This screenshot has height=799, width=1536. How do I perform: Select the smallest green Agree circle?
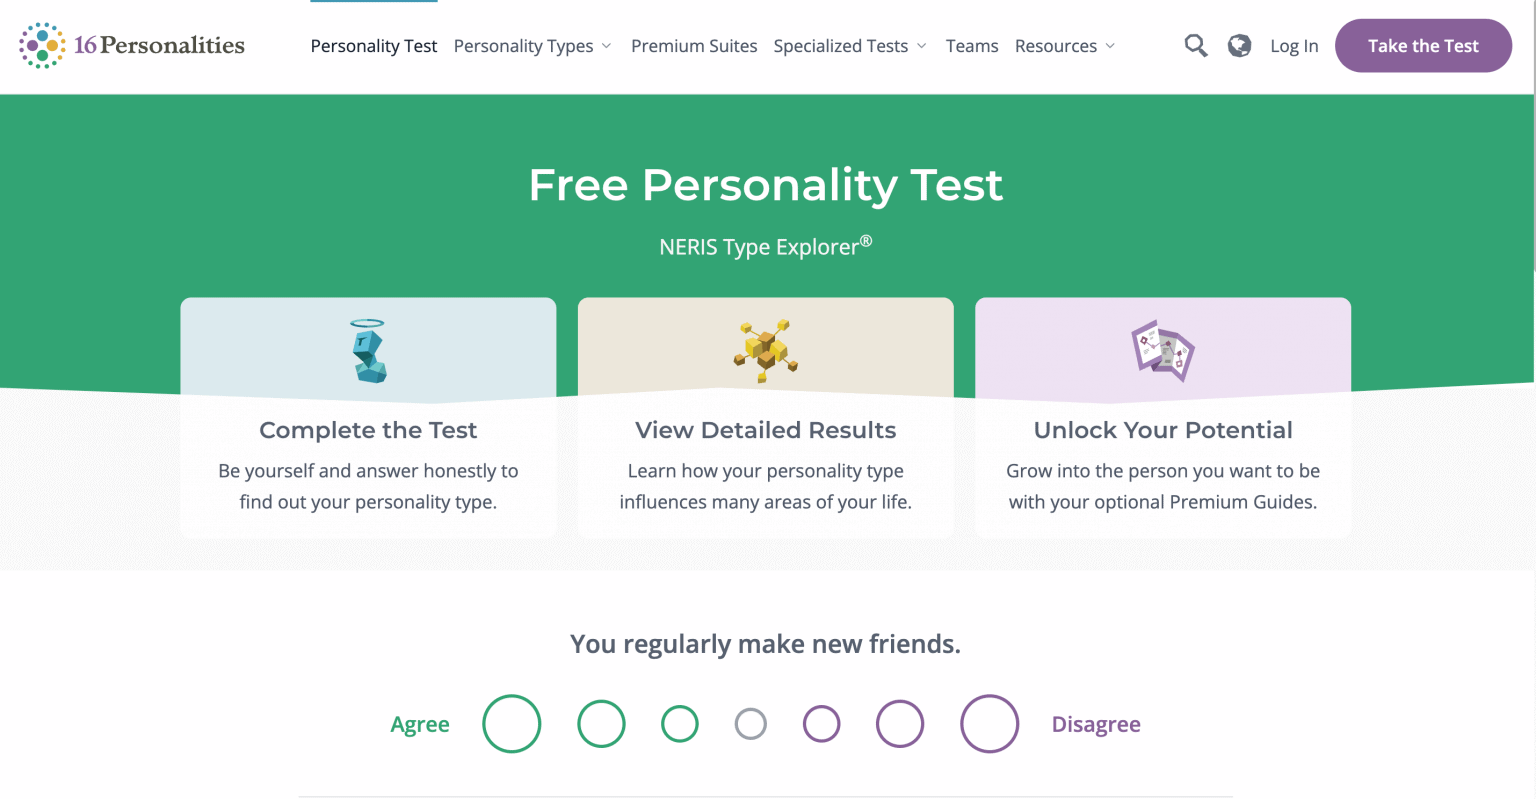pos(680,723)
